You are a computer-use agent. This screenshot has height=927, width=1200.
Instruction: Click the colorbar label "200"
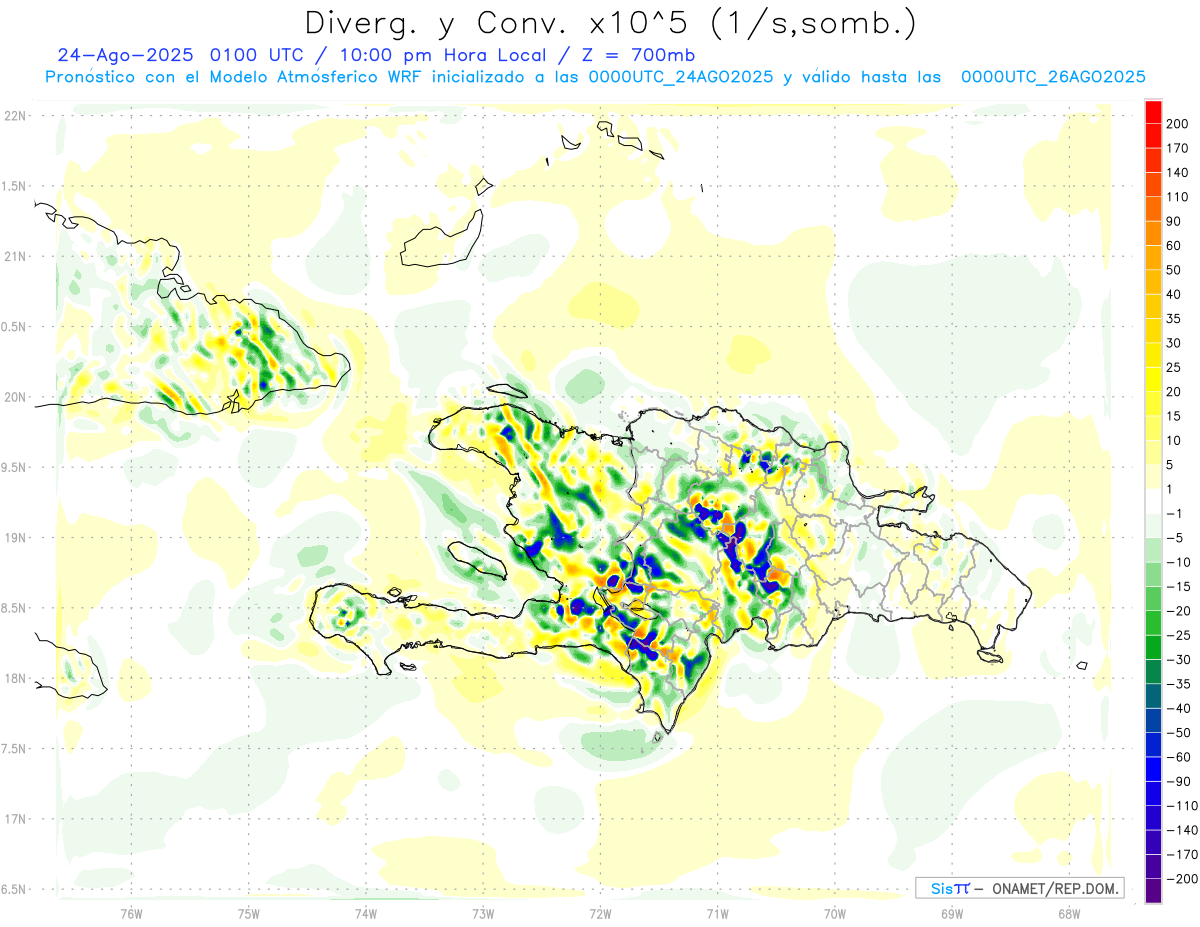1178,124
